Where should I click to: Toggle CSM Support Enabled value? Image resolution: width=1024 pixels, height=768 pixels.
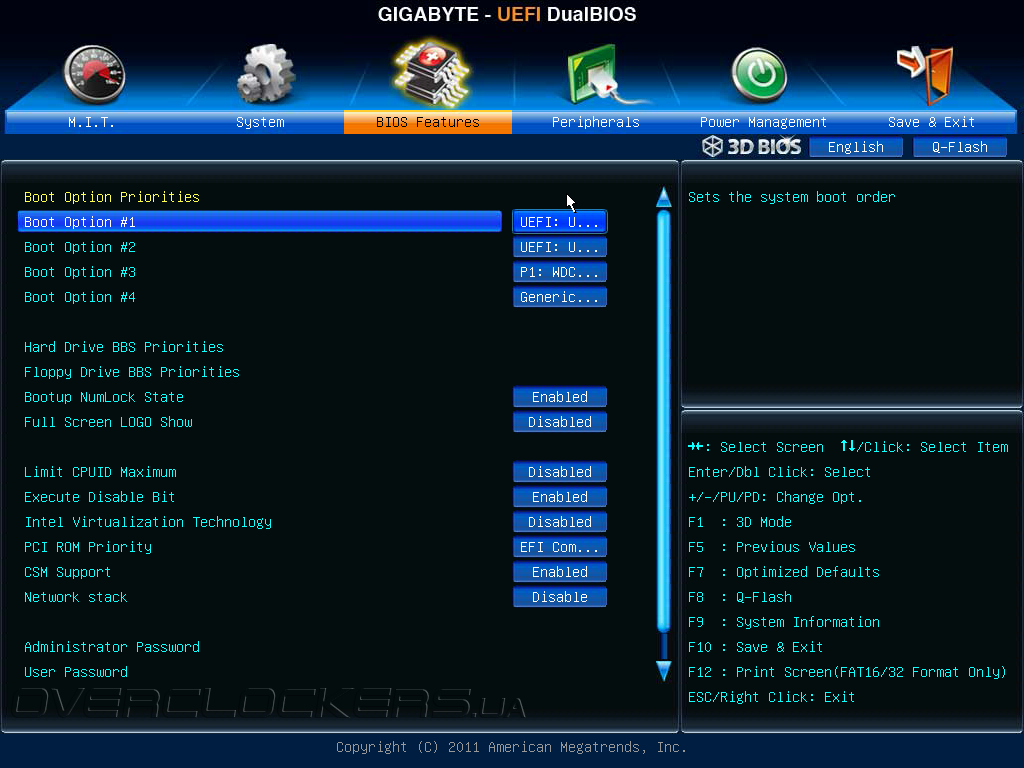(560, 572)
